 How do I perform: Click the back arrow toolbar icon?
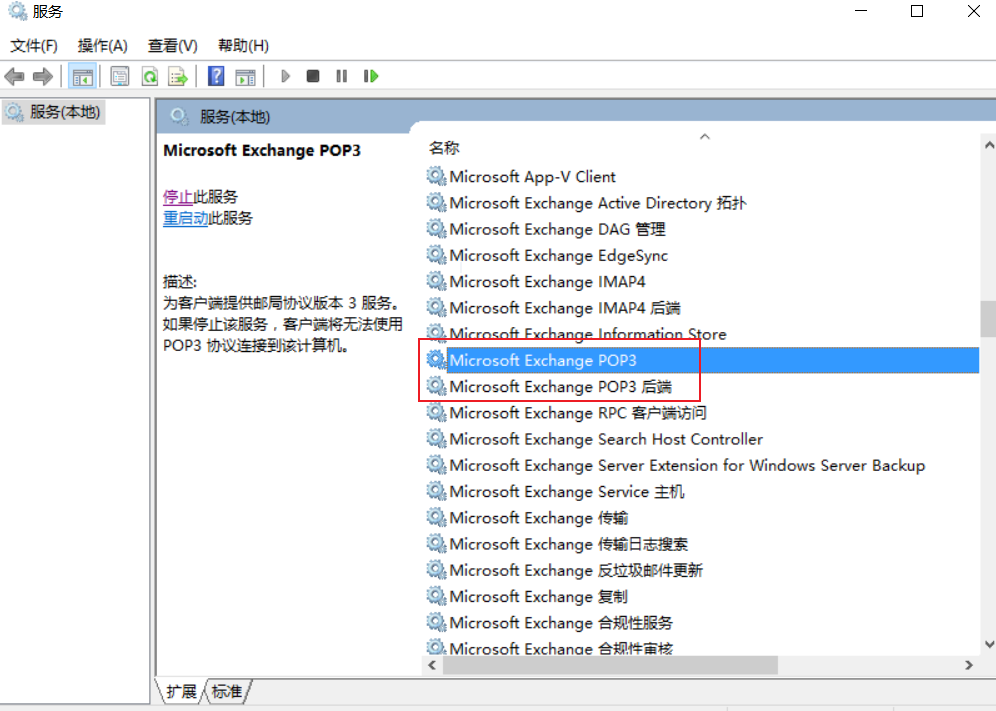[x=14, y=76]
